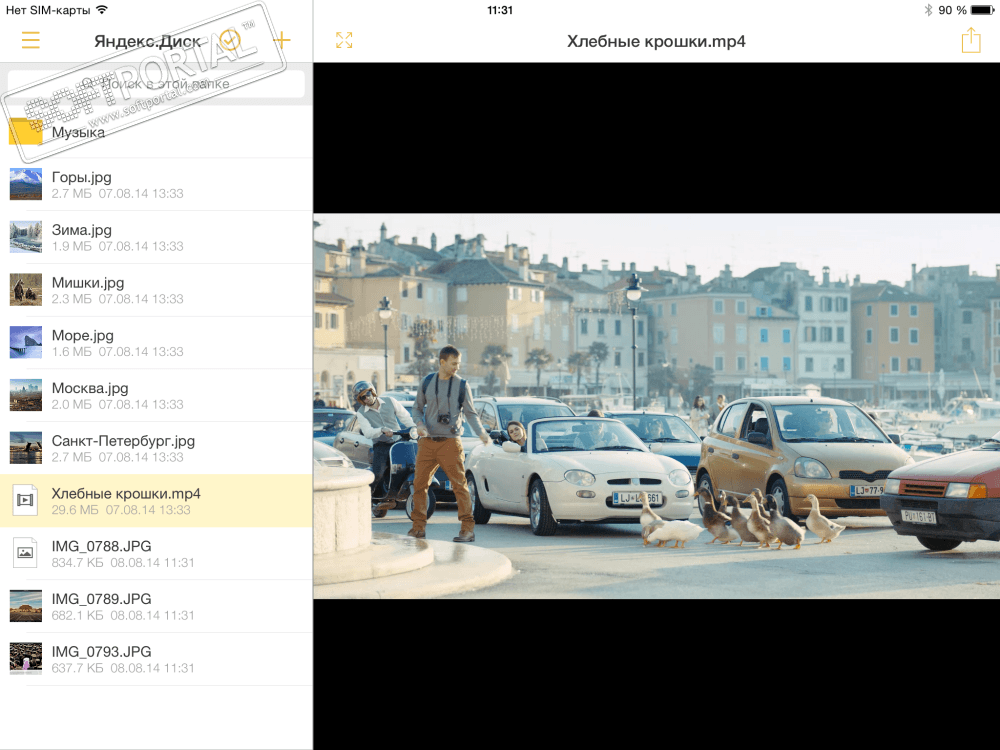Tap the Хлебные крошки.mp4 header title
The image size is (1000, 750).
tap(656, 41)
